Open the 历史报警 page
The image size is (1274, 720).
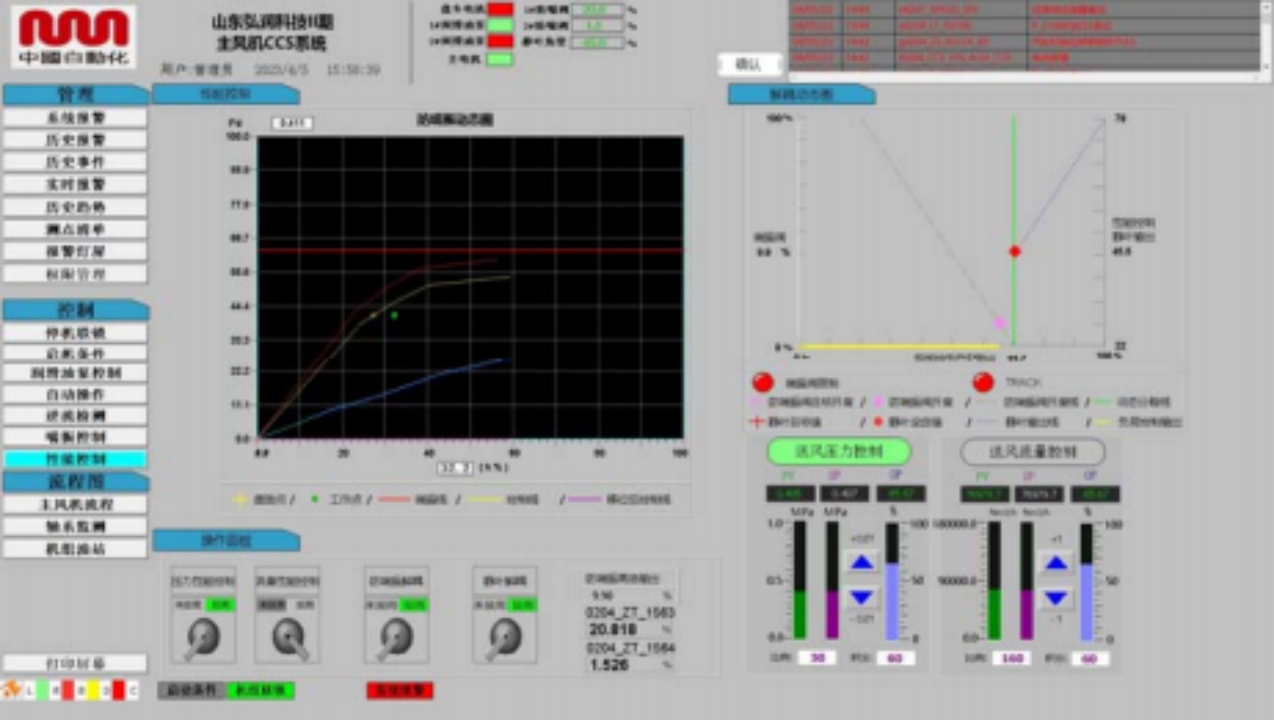tap(75, 139)
